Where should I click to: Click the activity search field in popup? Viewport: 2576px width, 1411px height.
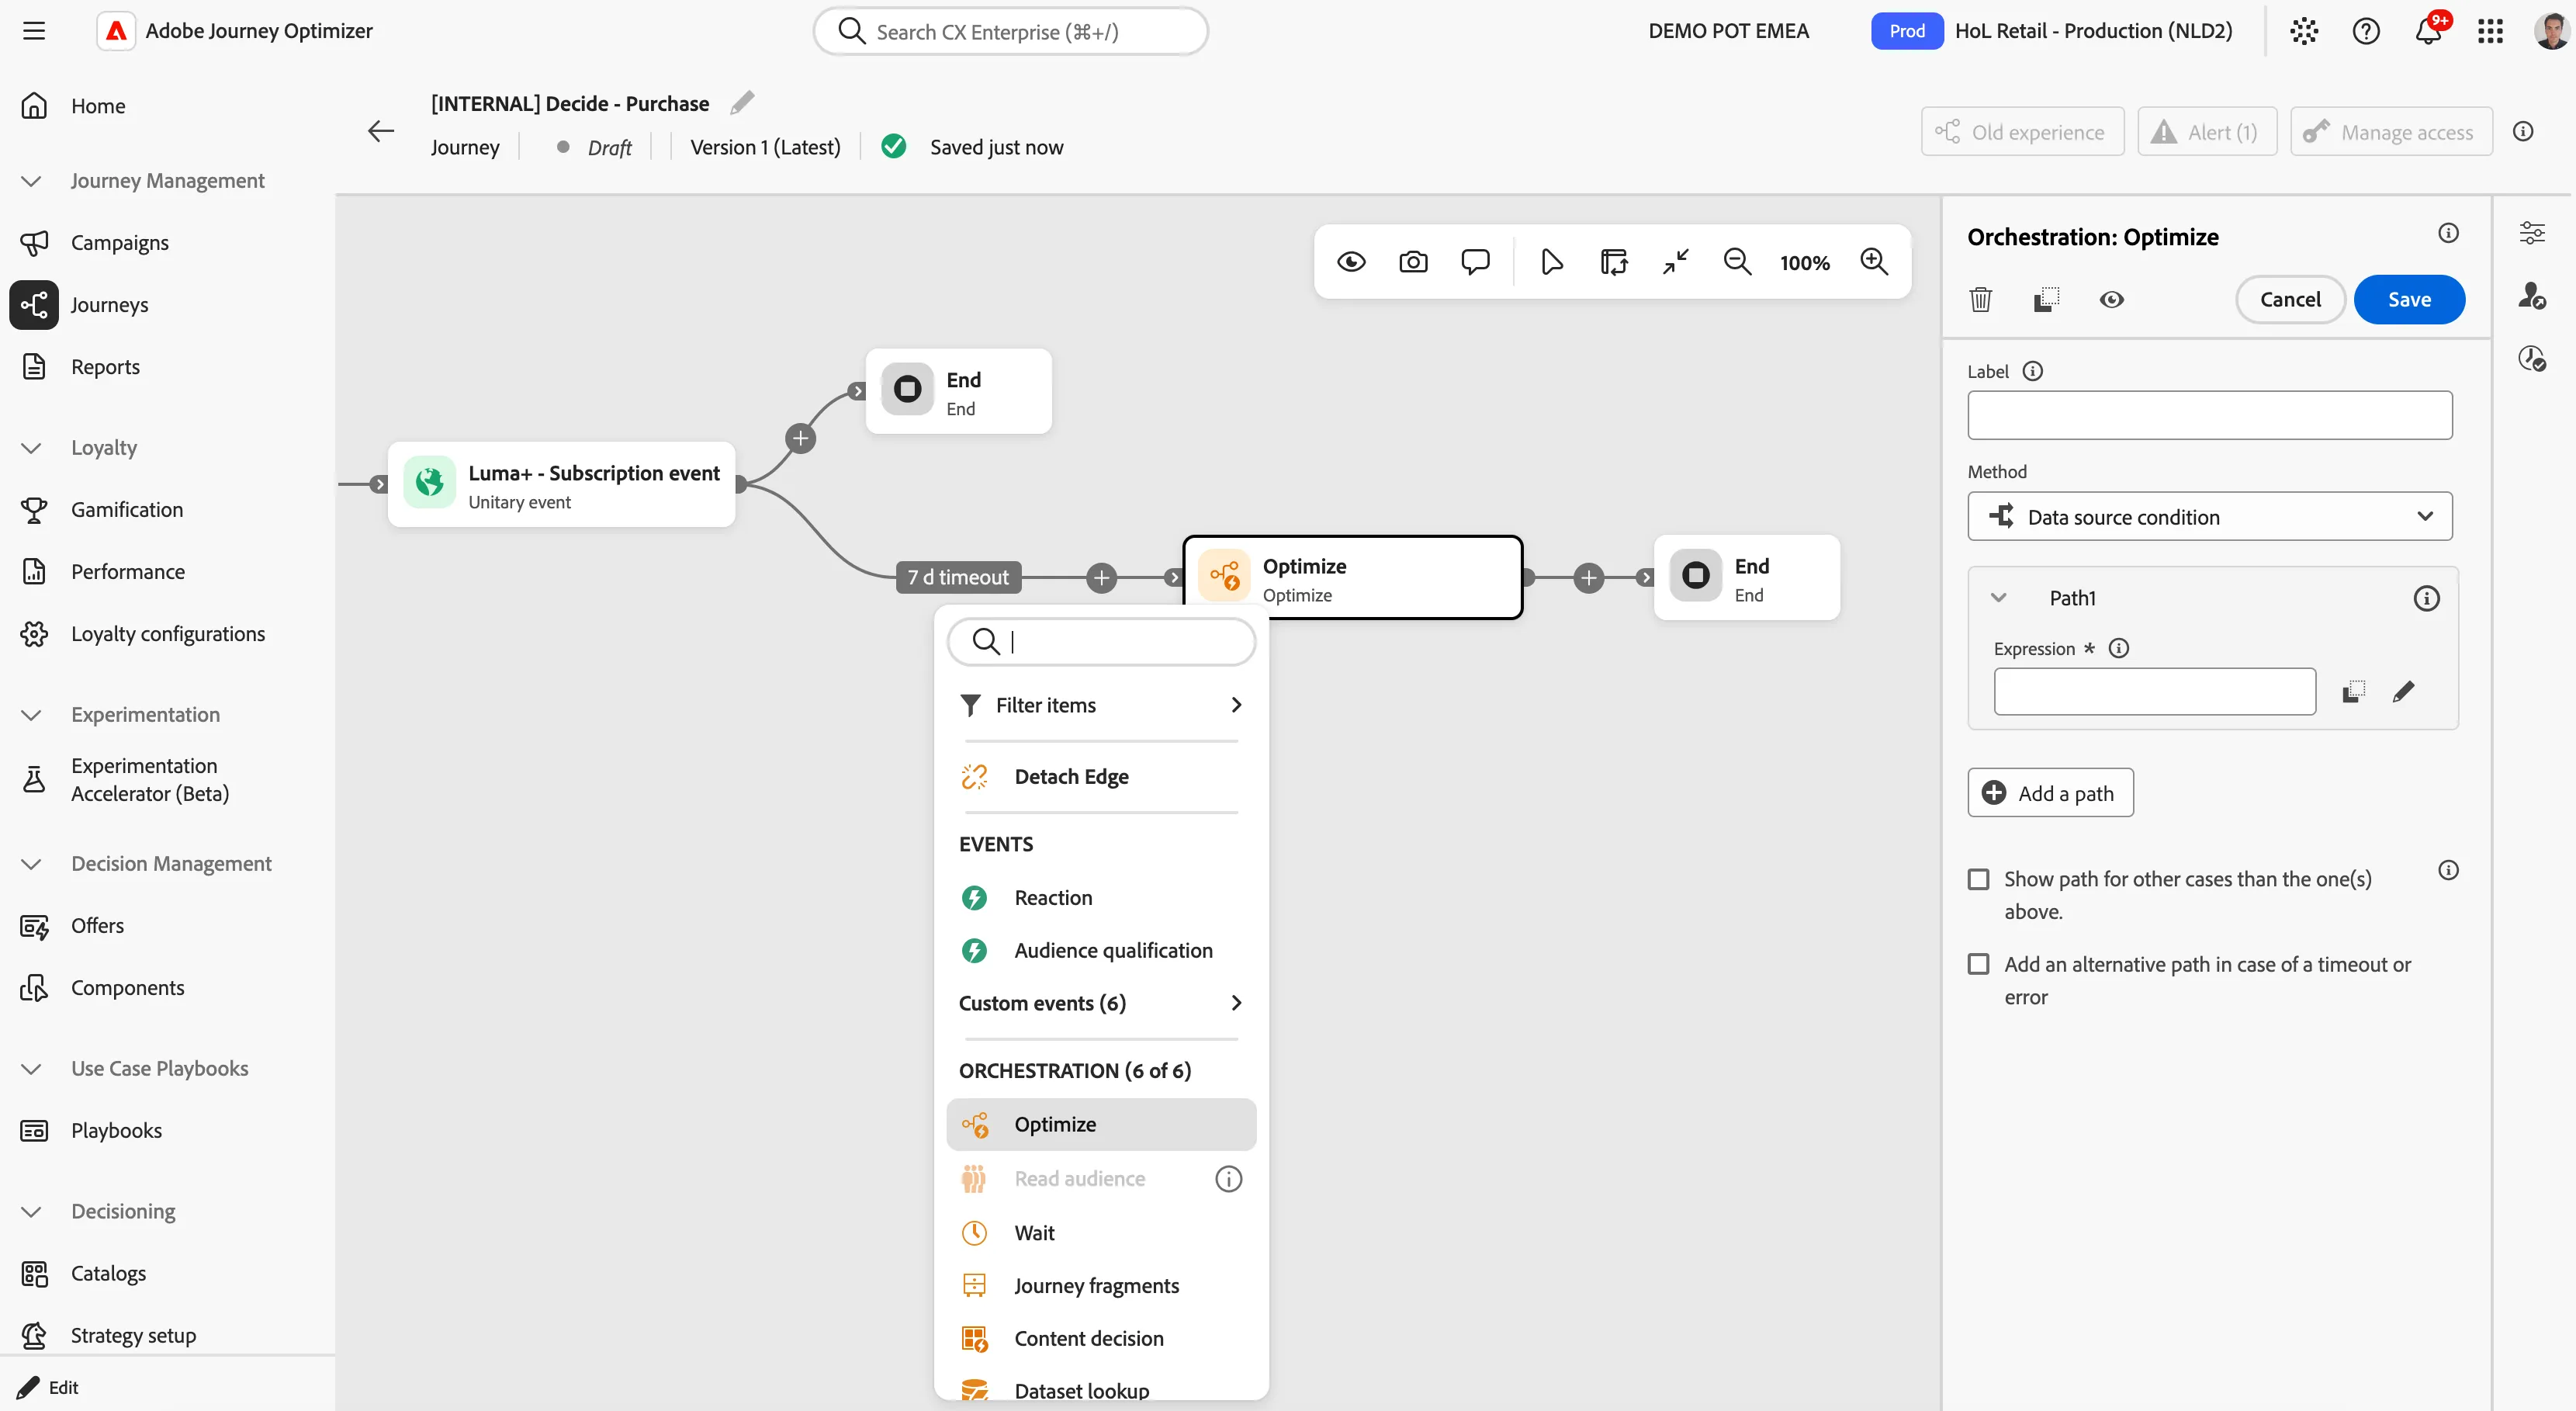click(x=1101, y=641)
